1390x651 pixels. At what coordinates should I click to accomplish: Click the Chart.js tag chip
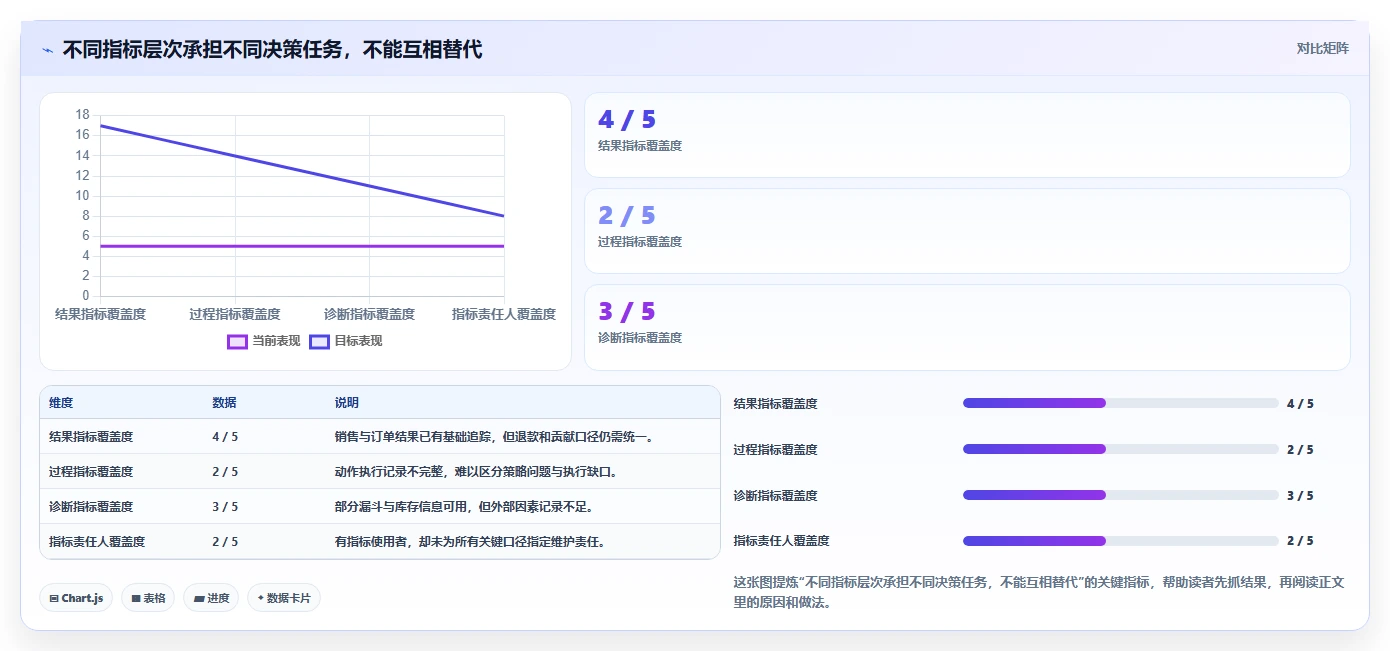(76, 598)
